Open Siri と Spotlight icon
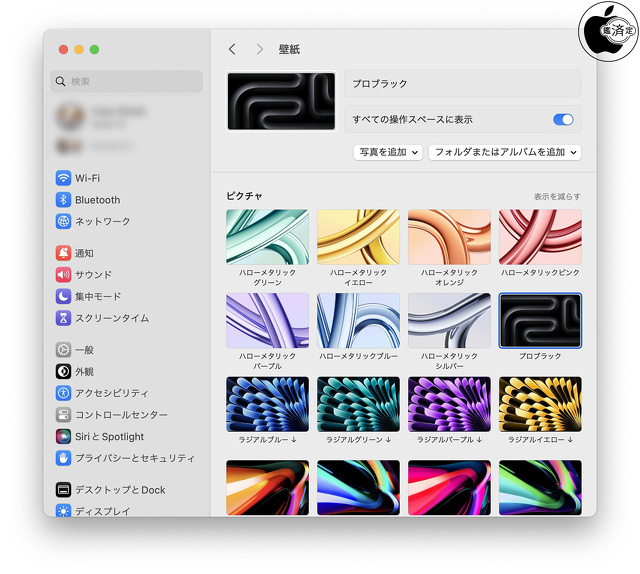640x574 pixels. tap(63, 436)
